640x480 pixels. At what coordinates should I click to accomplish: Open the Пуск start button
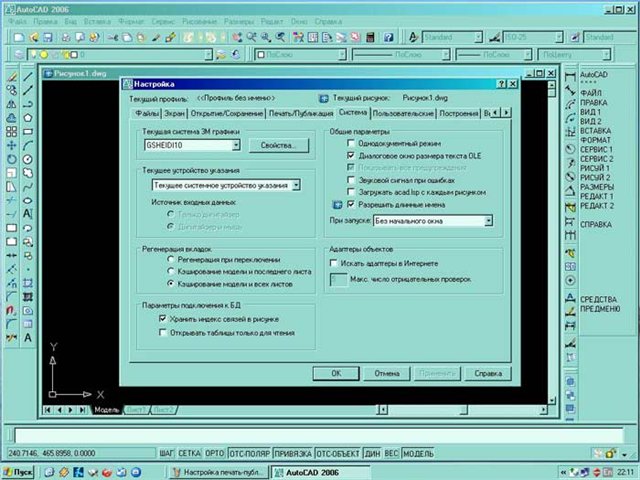(x=19, y=472)
